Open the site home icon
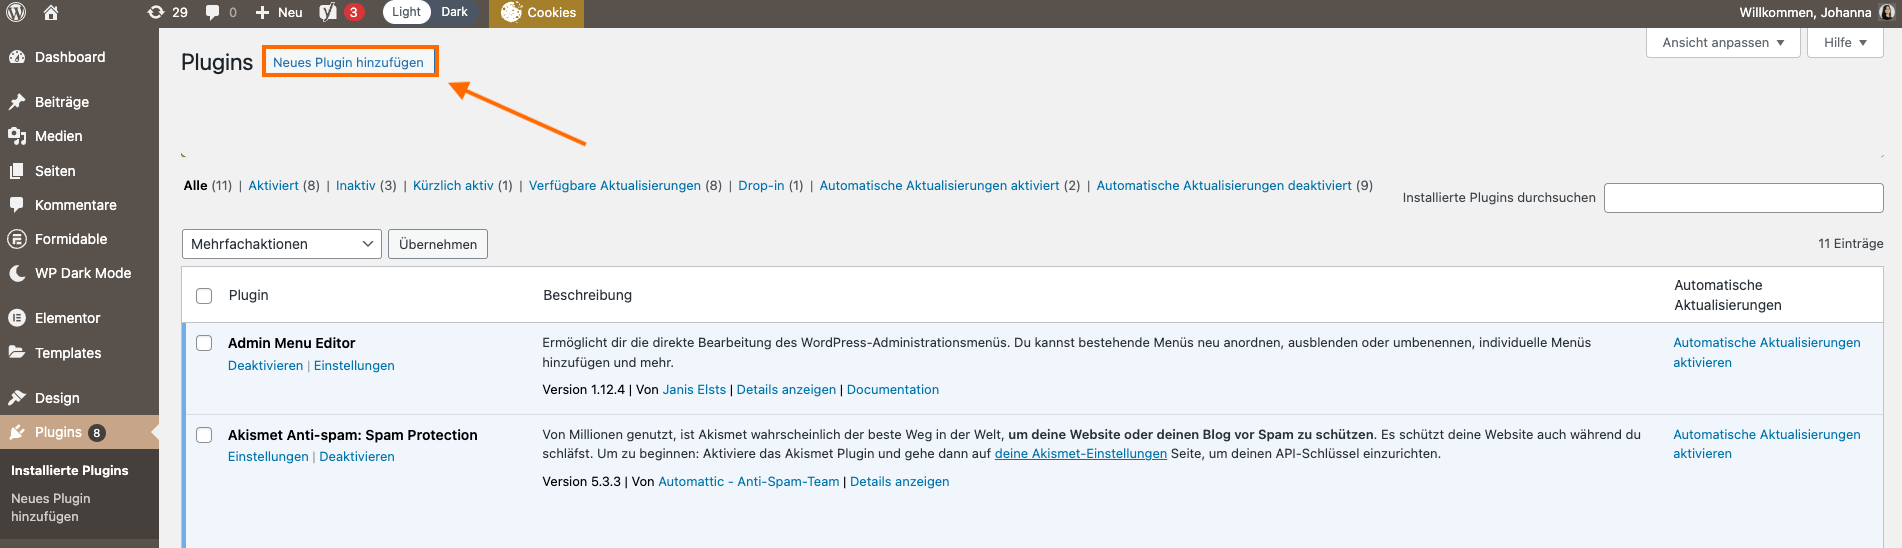The image size is (1902, 548). pyautogui.click(x=51, y=12)
